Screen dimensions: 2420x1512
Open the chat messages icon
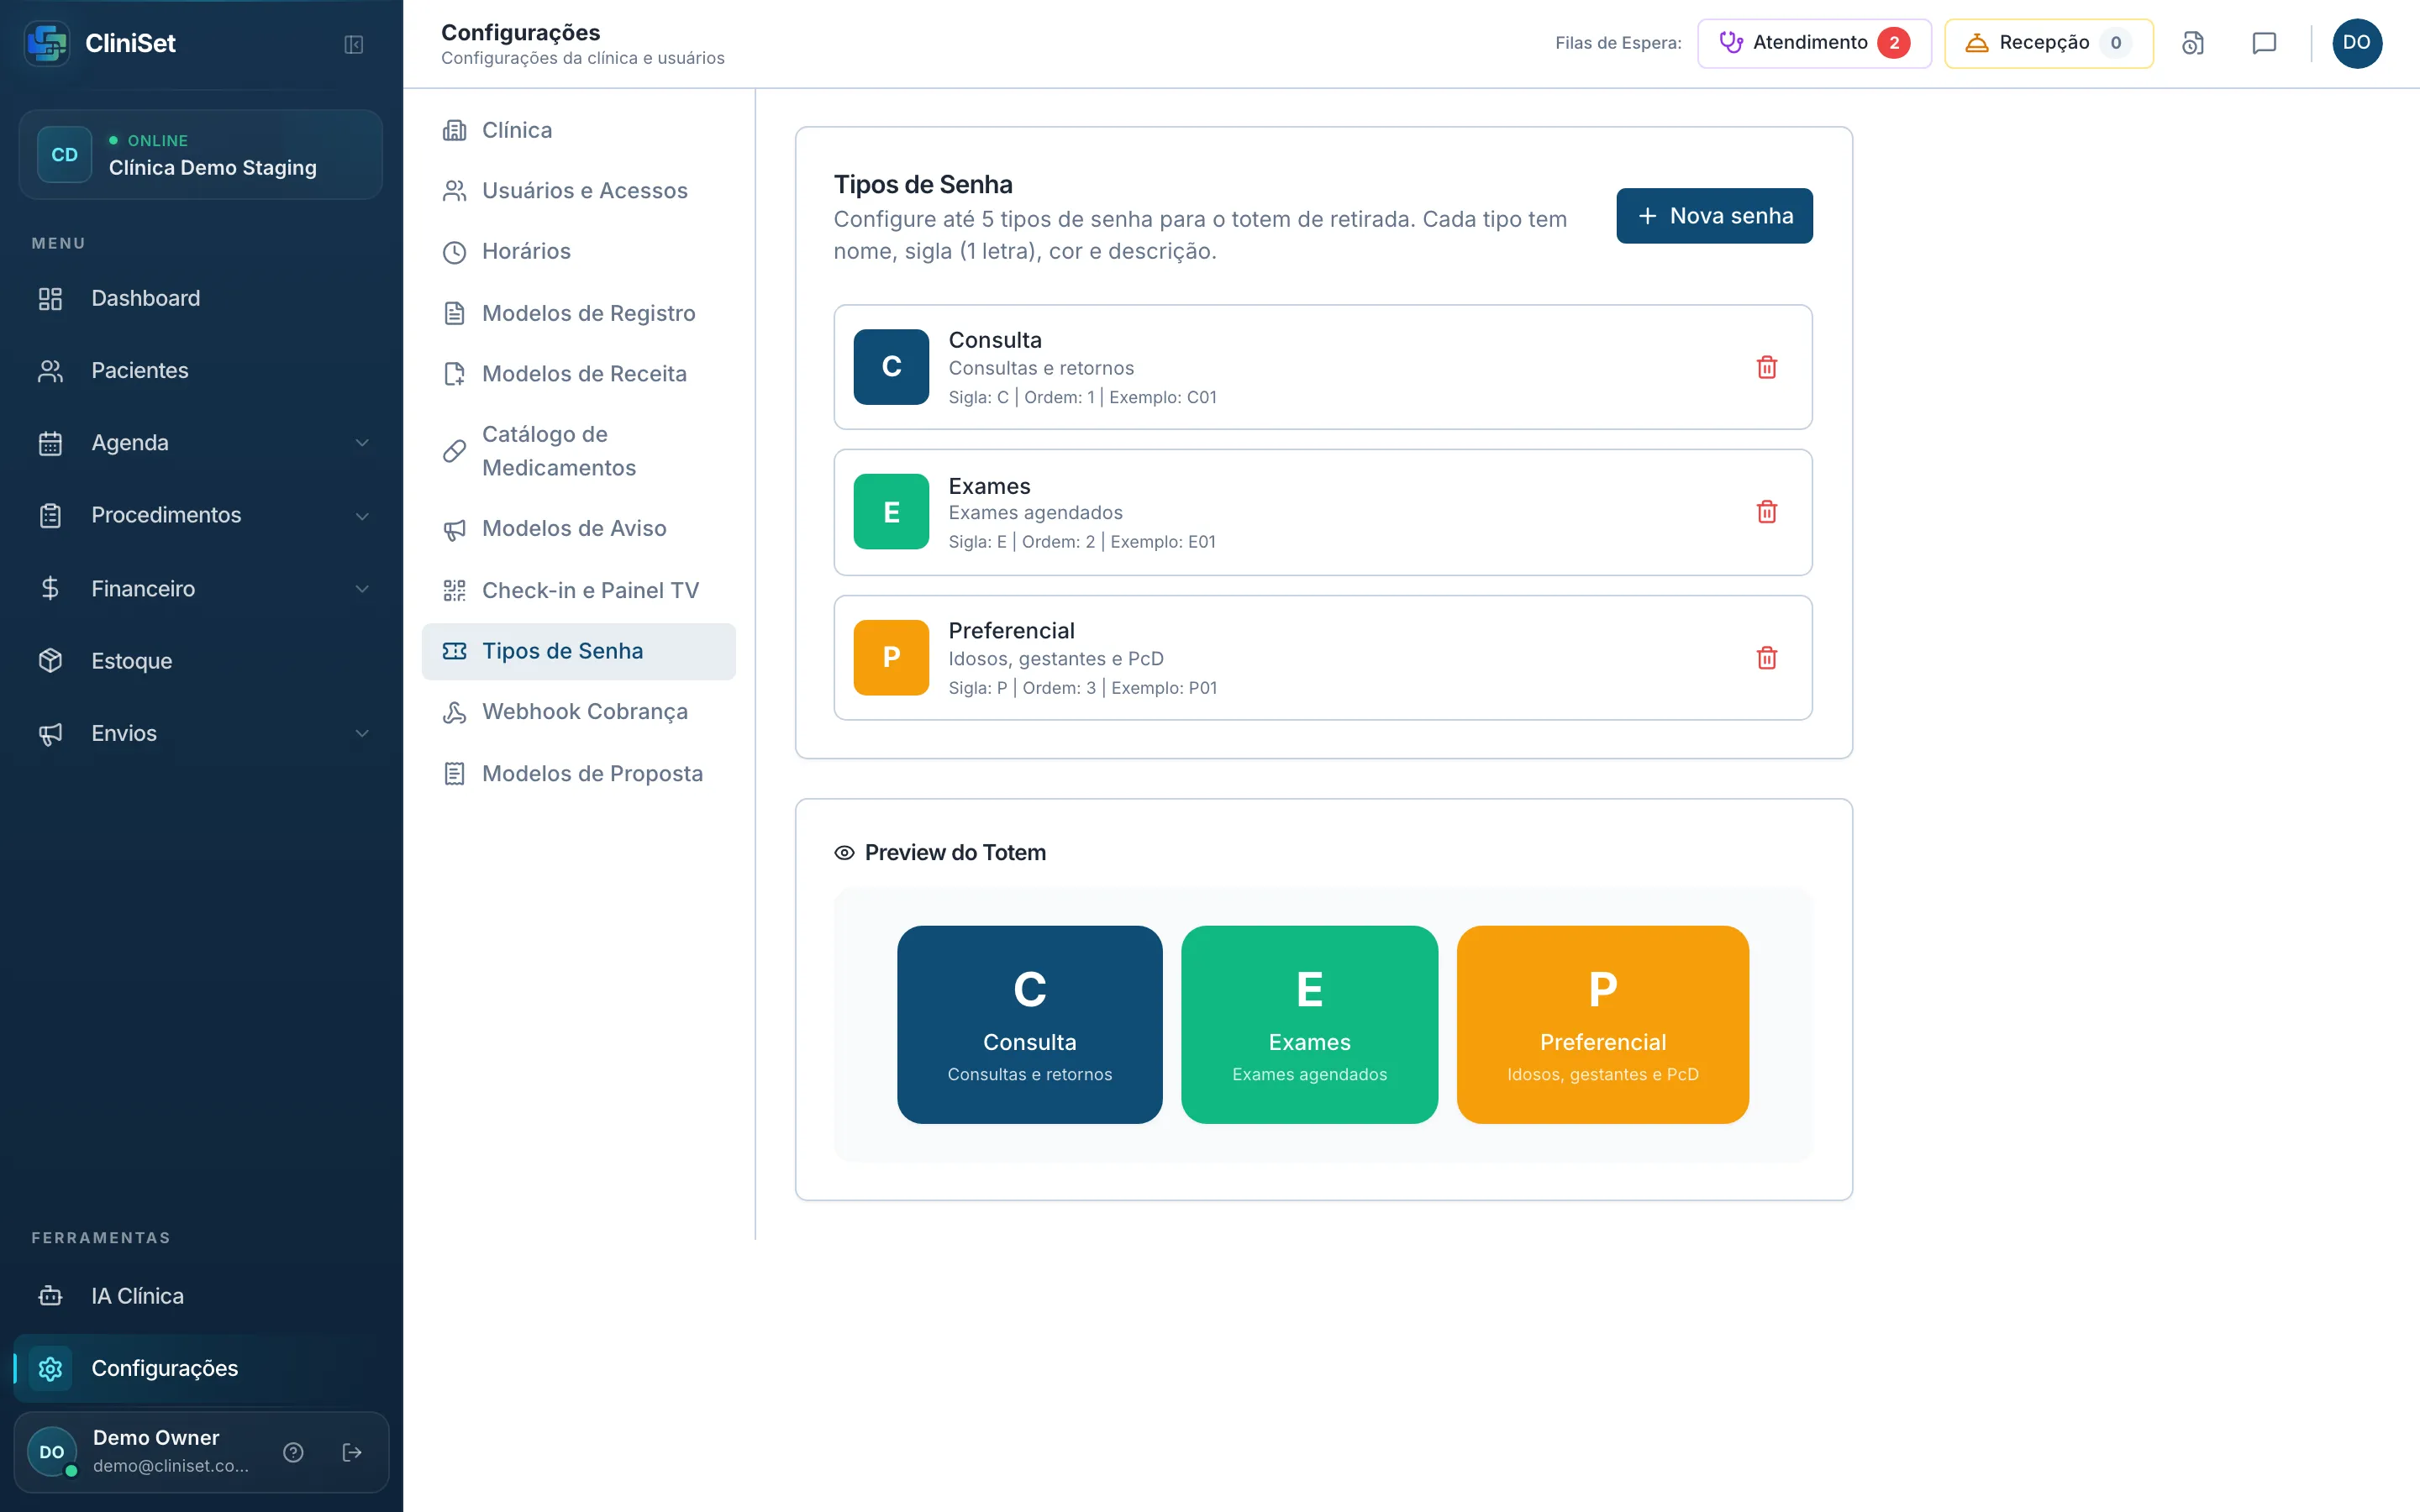pos(2264,43)
